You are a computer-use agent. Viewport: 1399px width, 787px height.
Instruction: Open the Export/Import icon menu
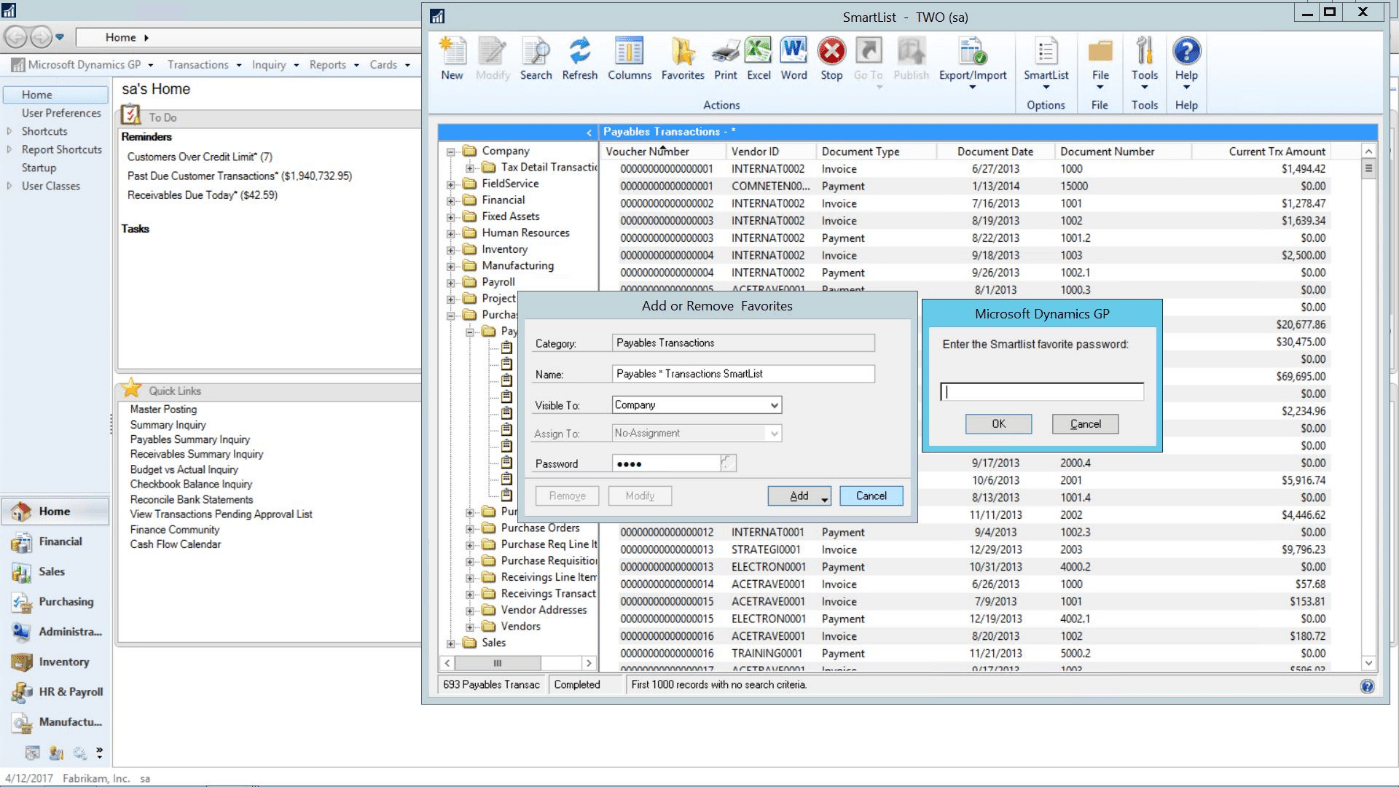coord(972,51)
